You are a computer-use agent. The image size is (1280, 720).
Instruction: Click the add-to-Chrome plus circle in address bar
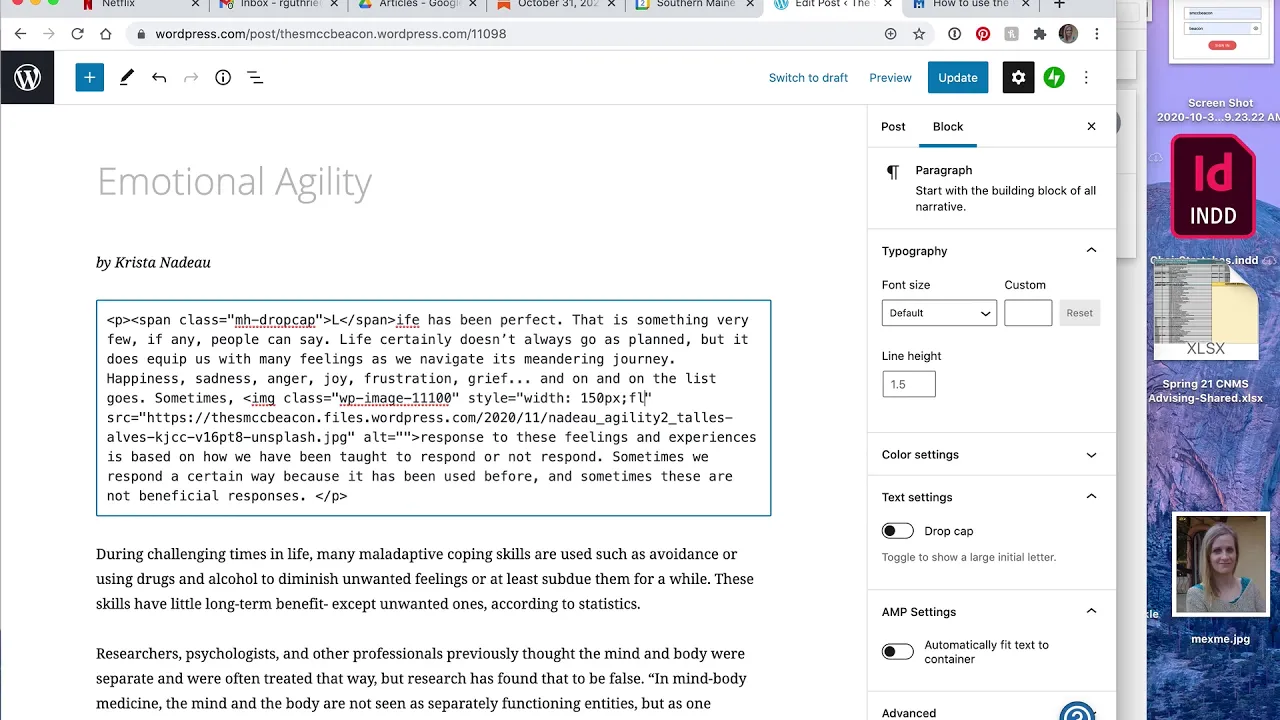[890, 33]
